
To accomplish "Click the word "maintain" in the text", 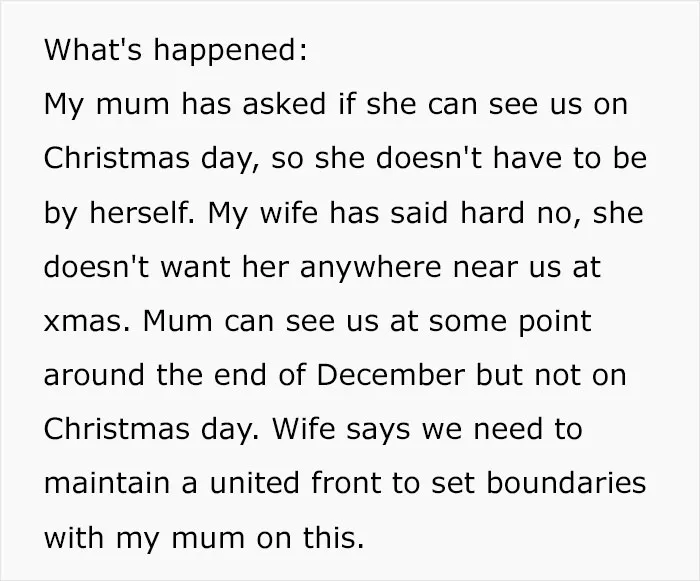I will pos(107,483).
